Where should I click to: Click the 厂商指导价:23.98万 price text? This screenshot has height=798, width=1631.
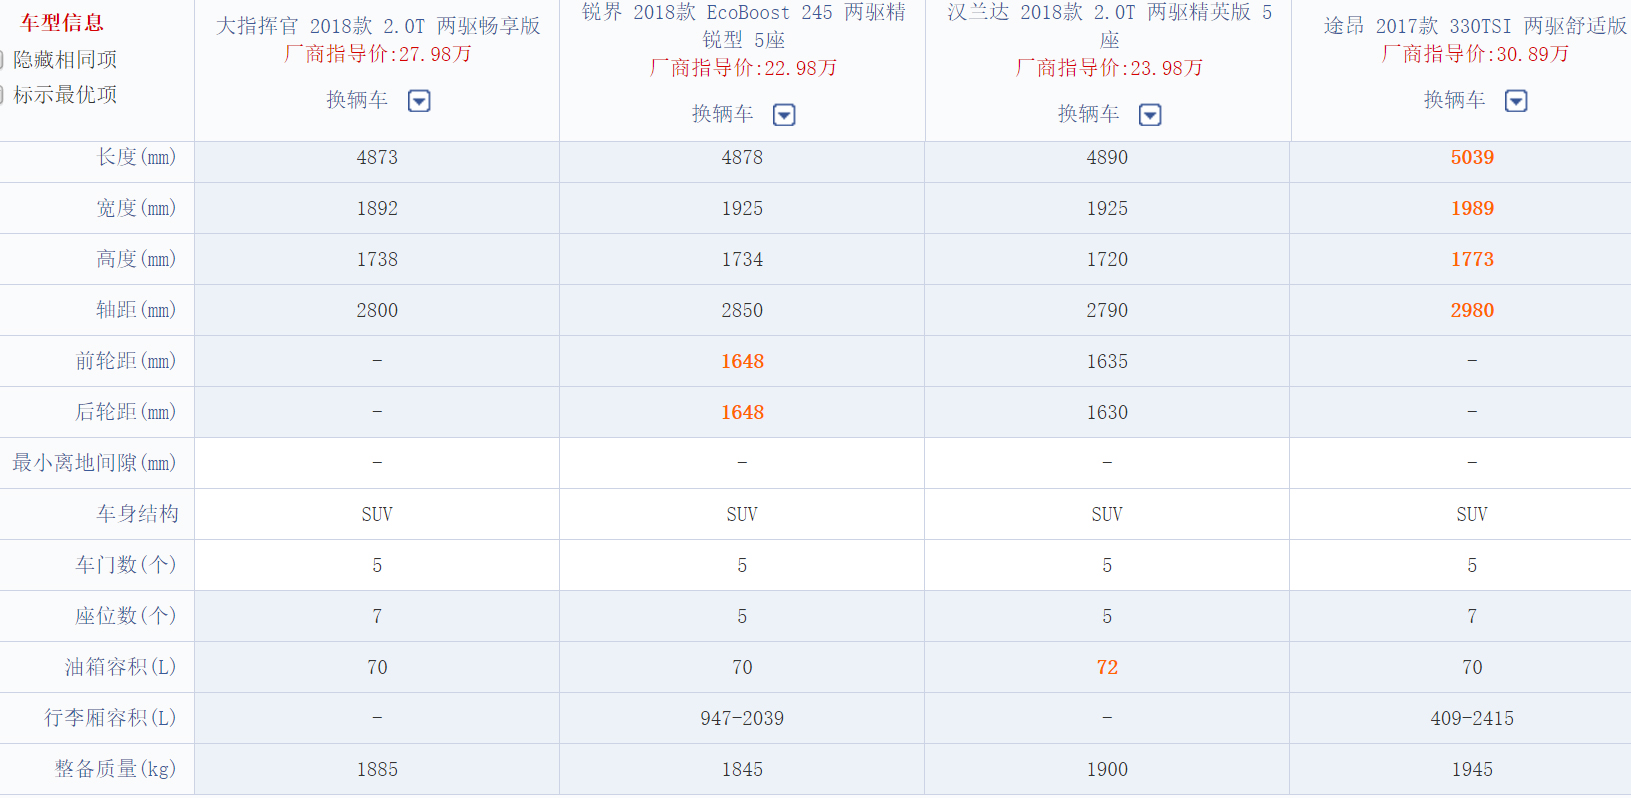[1109, 68]
